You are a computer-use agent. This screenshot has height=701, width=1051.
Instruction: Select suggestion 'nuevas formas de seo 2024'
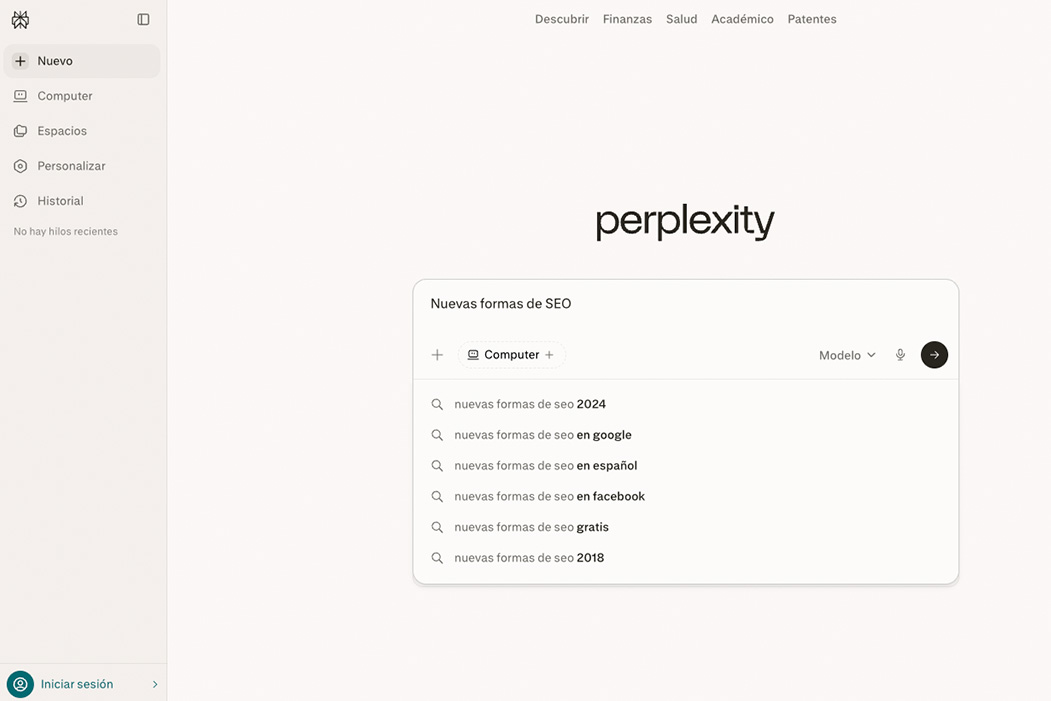pyautogui.click(x=529, y=404)
